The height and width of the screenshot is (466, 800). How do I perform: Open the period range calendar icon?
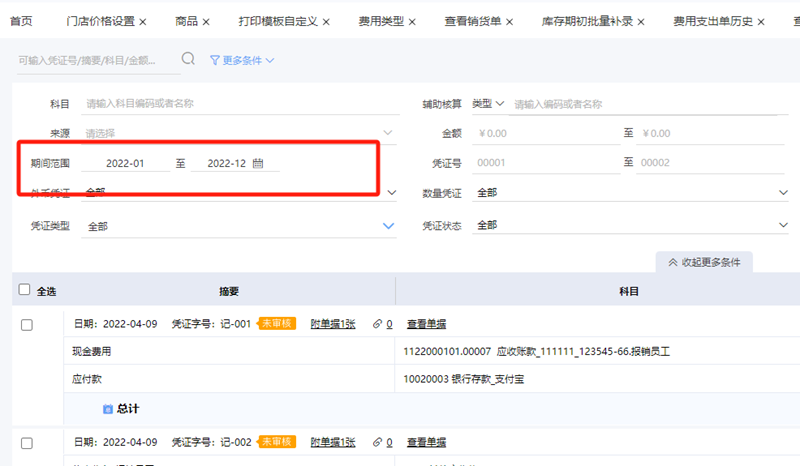(258, 163)
